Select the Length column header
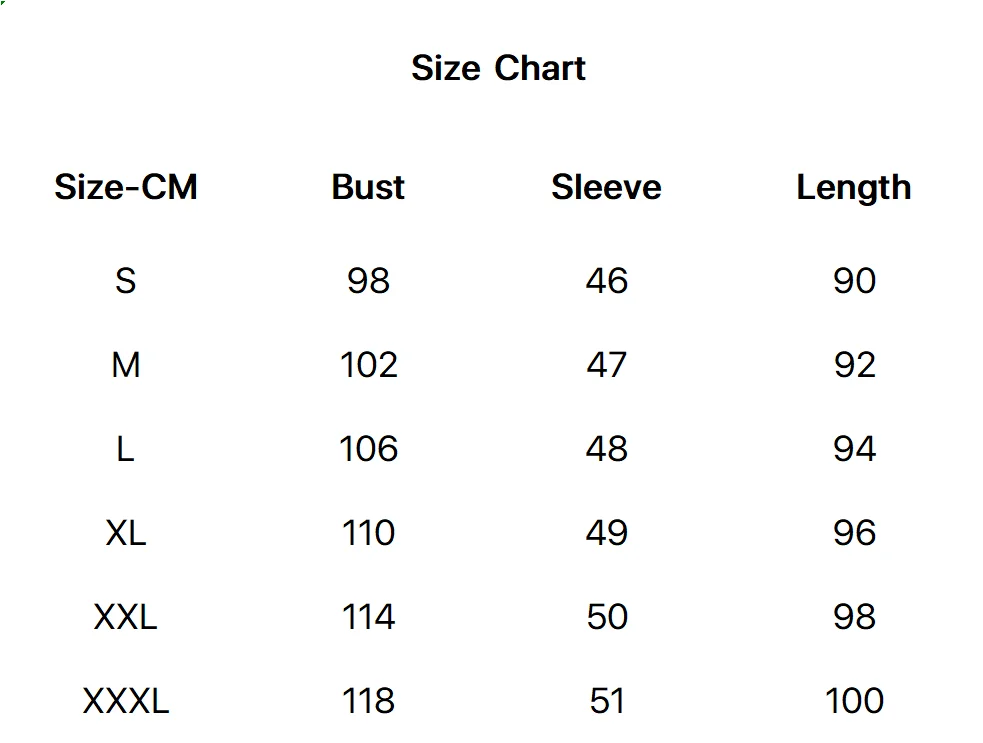Image resolution: width=983 pixels, height=743 pixels. click(x=854, y=188)
